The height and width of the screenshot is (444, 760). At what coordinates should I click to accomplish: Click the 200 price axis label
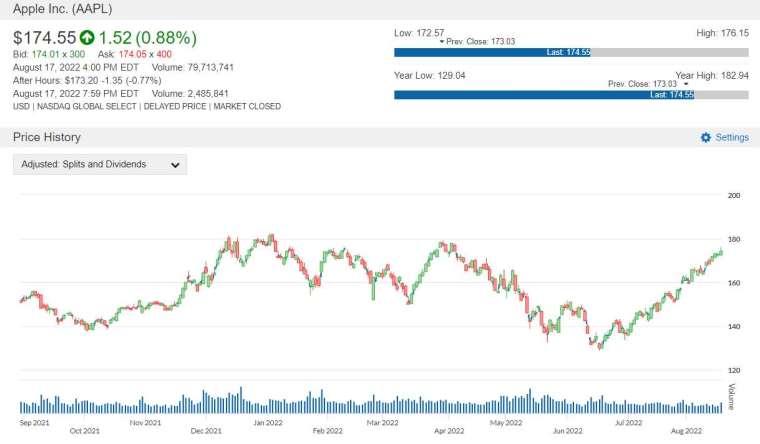[x=734, y=195]
